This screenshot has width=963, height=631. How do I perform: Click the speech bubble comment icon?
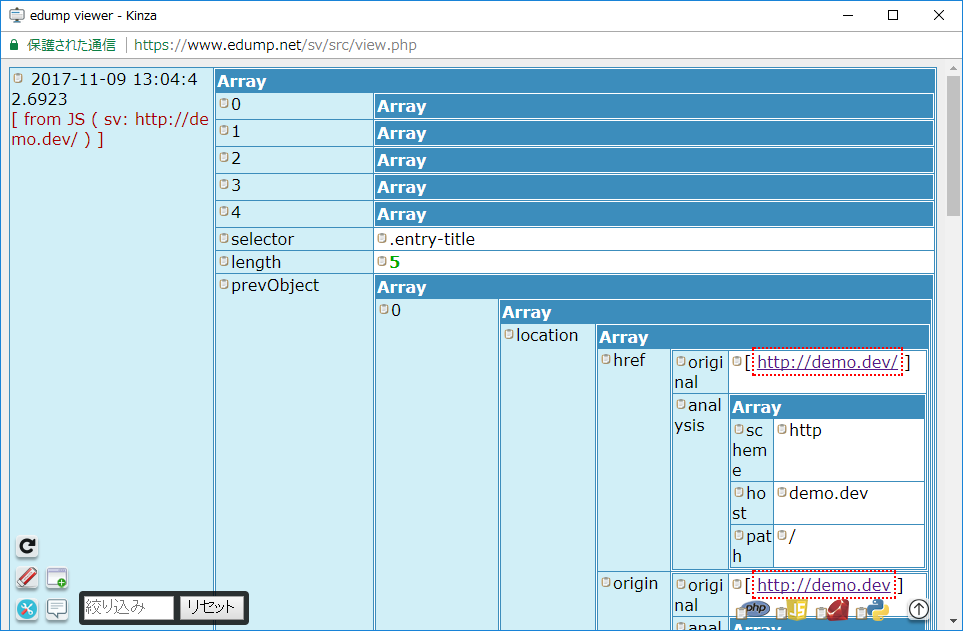click(57, 609)
